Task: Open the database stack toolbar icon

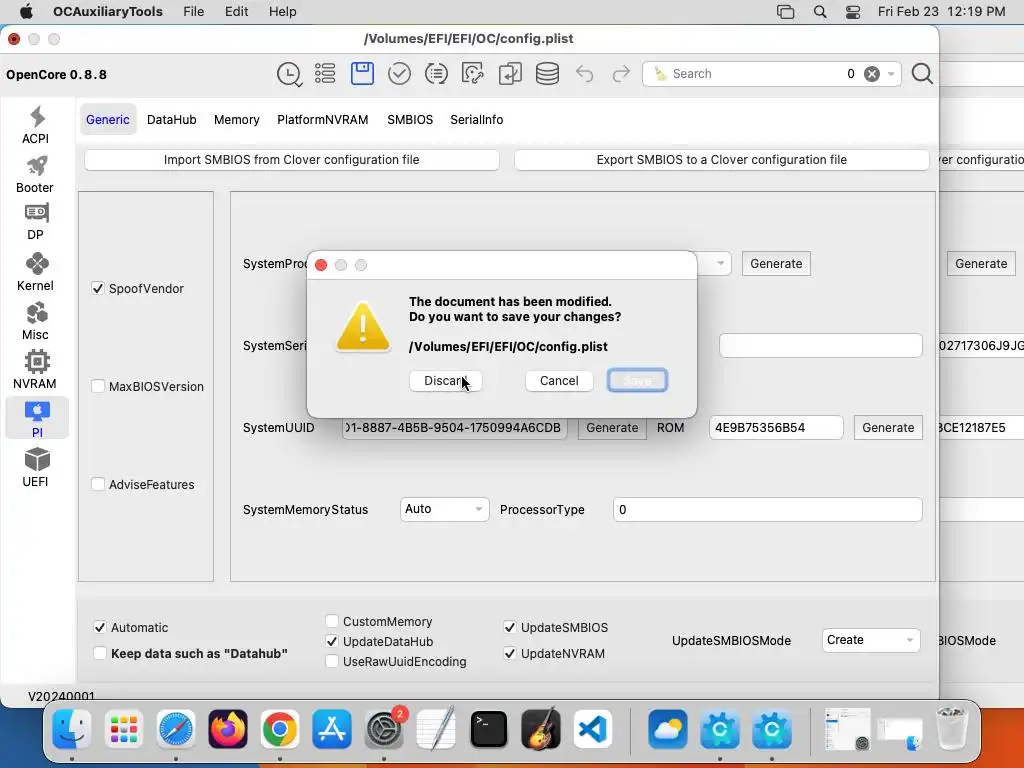Action: (x=547, y=74)
